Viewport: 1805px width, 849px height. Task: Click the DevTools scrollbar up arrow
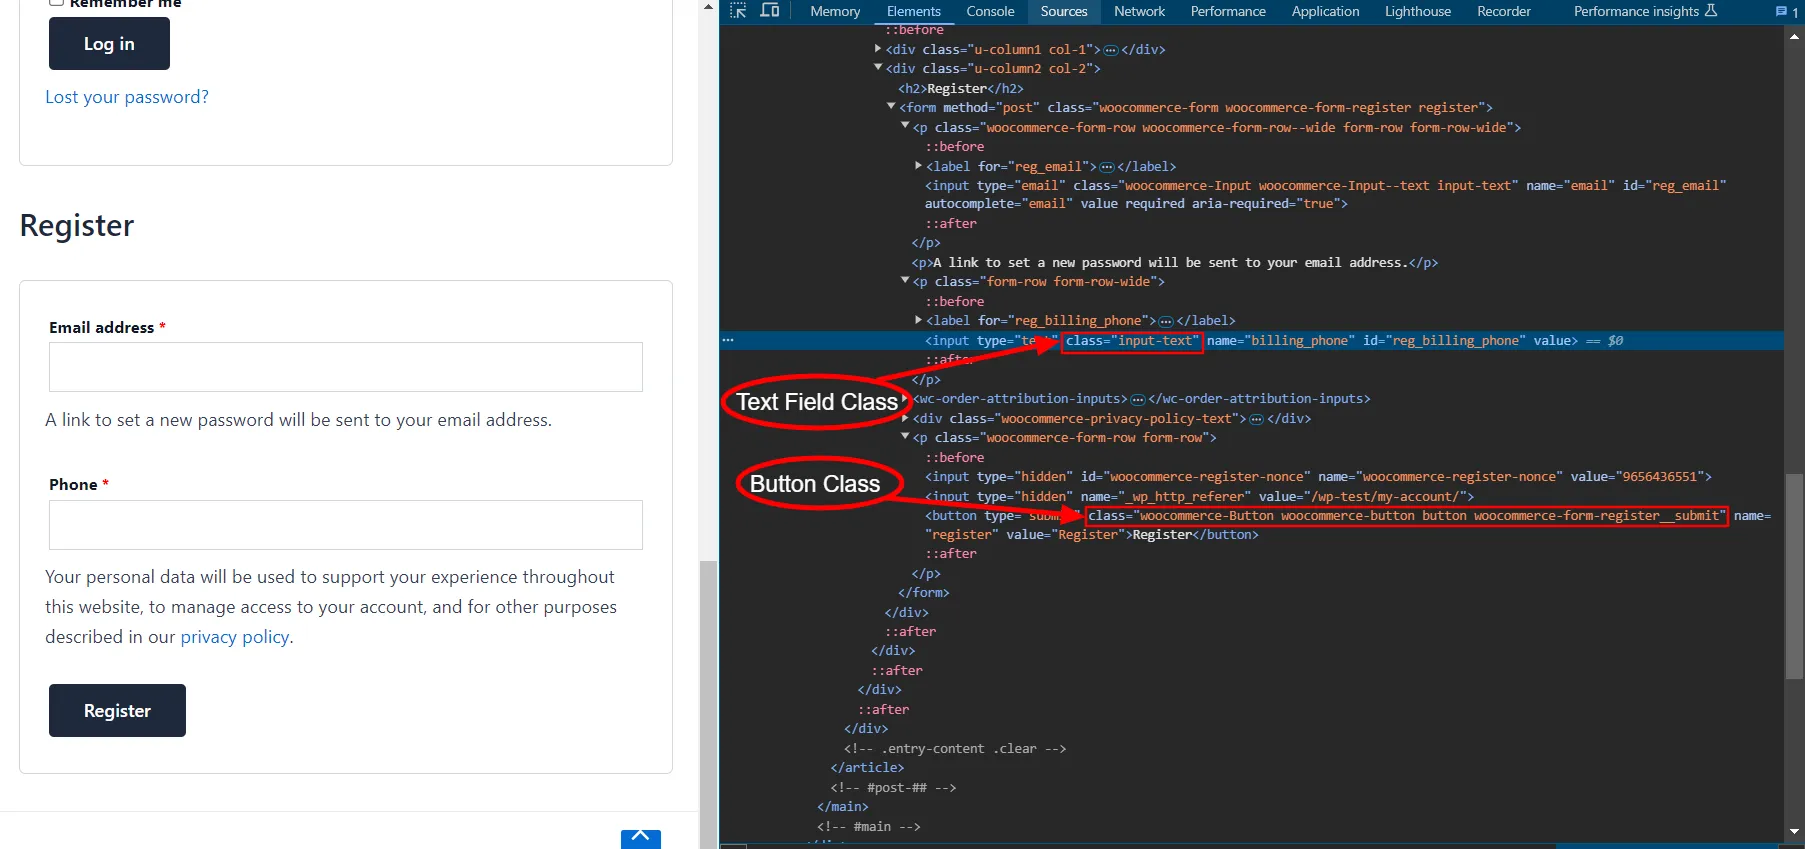point(1794,36)
